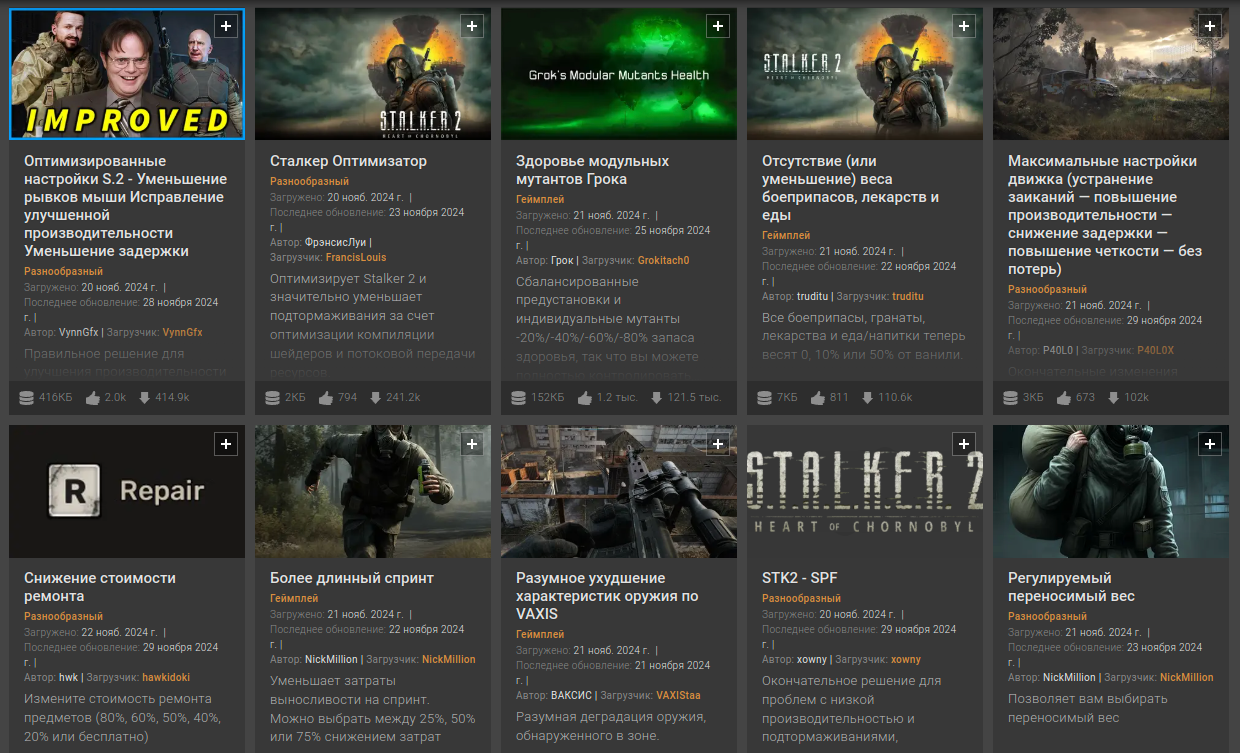Click uploader link P40L0X
Viewport: 1240px width, 753px height.
point(1156,350)
